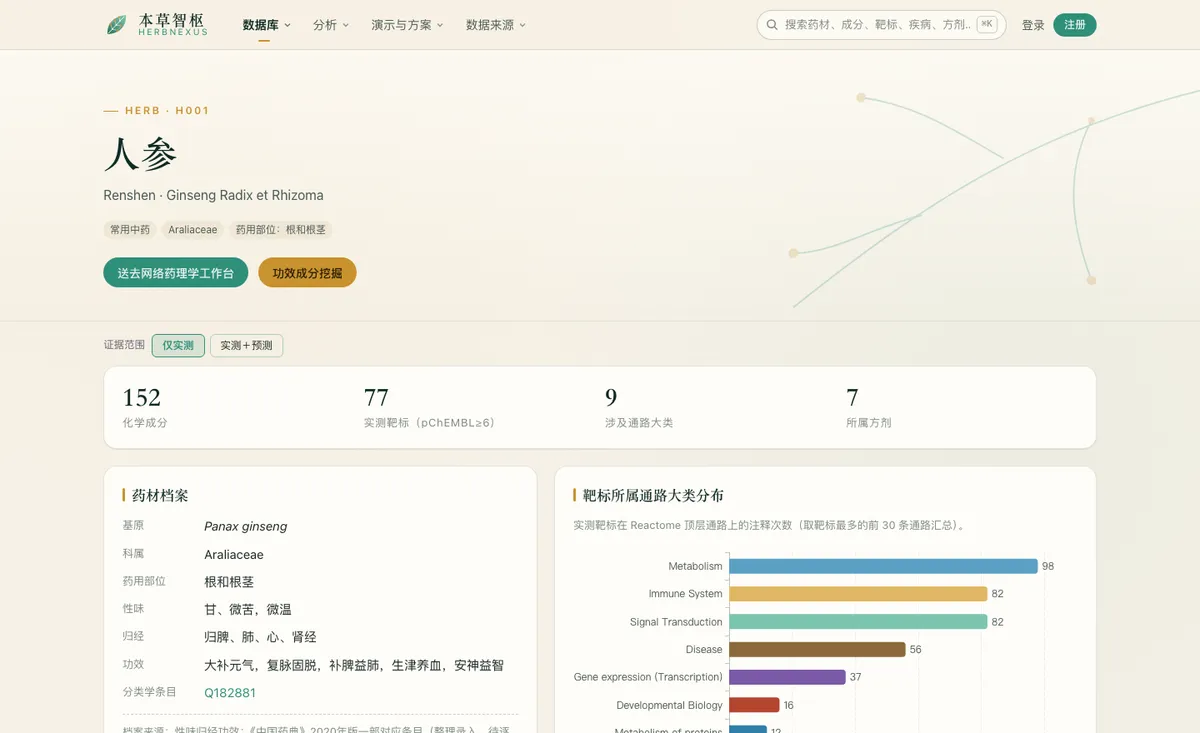Click the 送去网络药理学工作台 button
1200x733 pixels.
pyautogui.click(x=176, y=273)
